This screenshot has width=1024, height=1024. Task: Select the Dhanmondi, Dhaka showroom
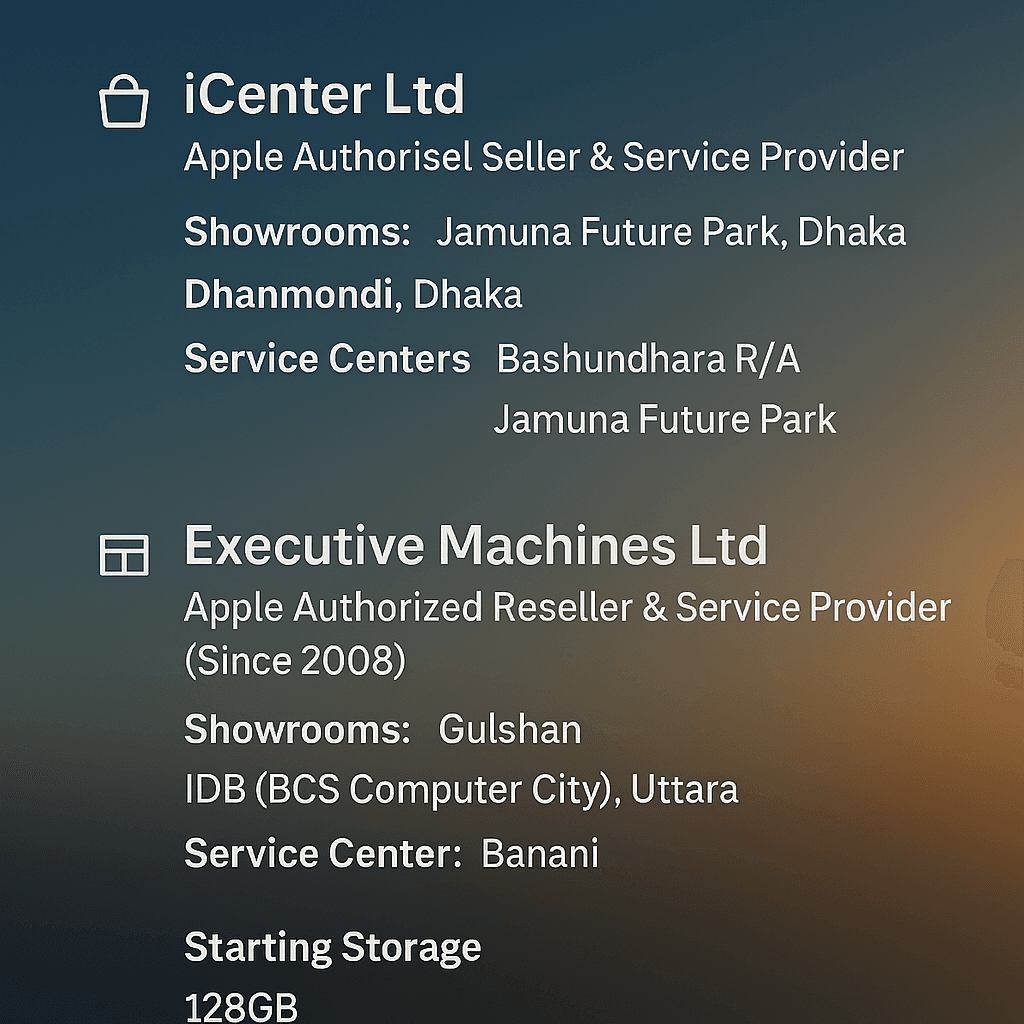[353, 295]
